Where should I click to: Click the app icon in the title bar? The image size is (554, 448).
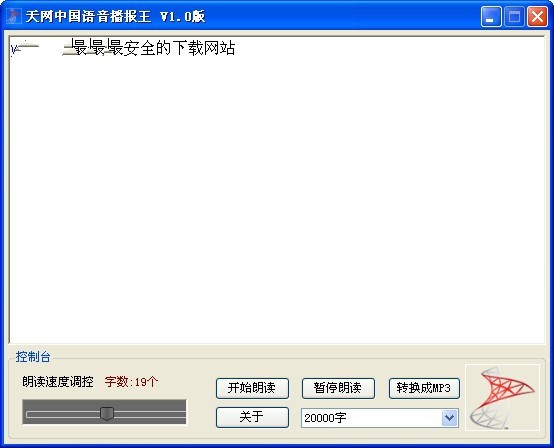14,16
